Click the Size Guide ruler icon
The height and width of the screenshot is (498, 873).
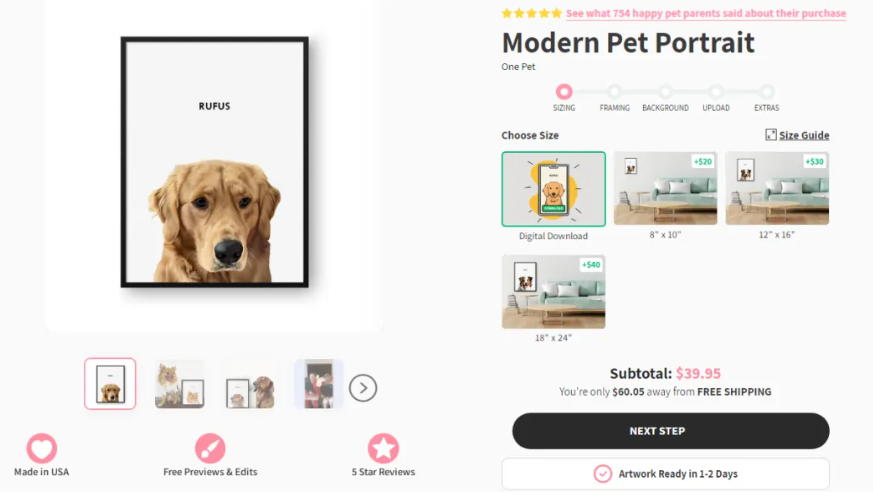pos(771,135)
